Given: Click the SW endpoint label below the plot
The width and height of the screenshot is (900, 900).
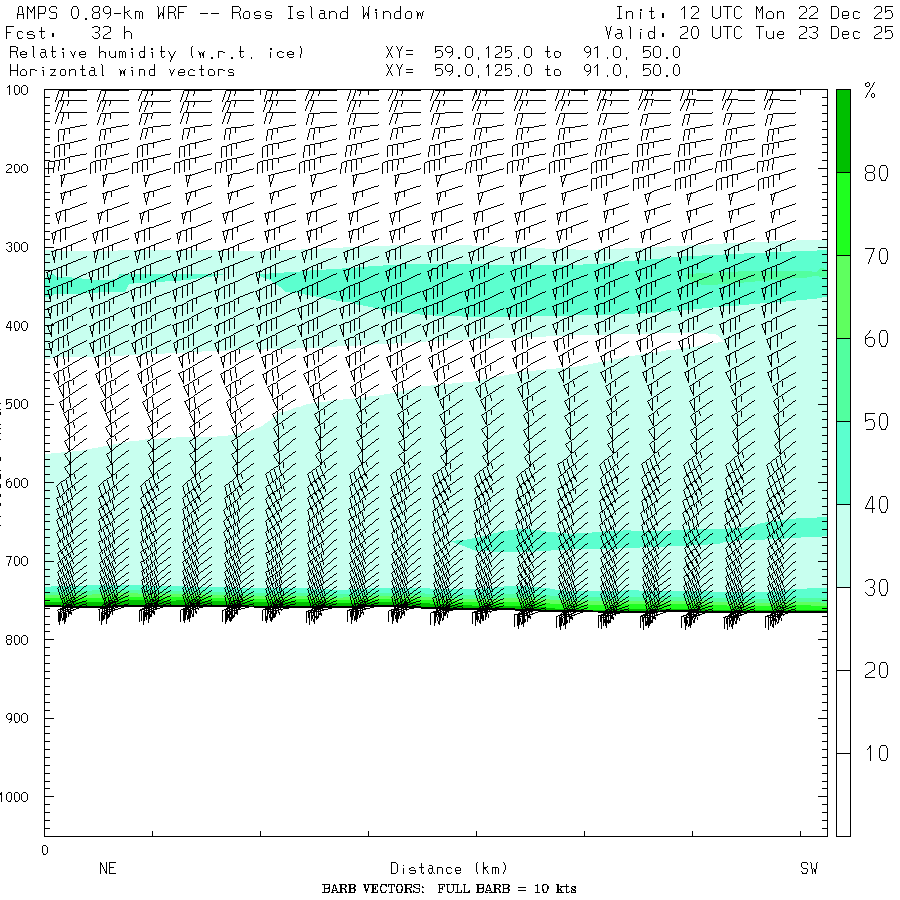Looking at the screenshot, I should point(808,869).
